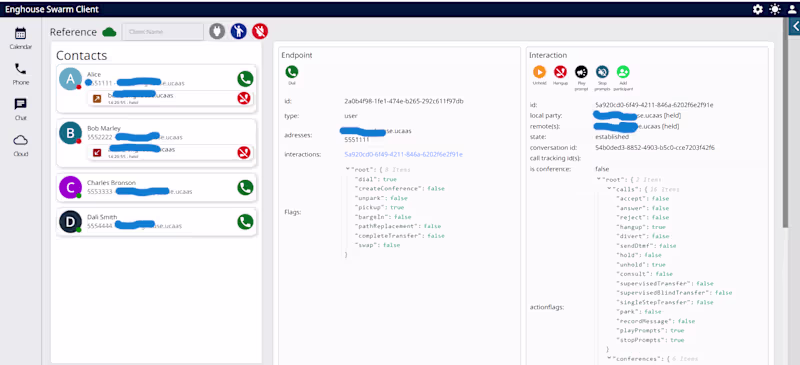Click the "createConference": false flag line
Image resolution: width=800 pixels, height=365 pixels.
tap(399, 188)
